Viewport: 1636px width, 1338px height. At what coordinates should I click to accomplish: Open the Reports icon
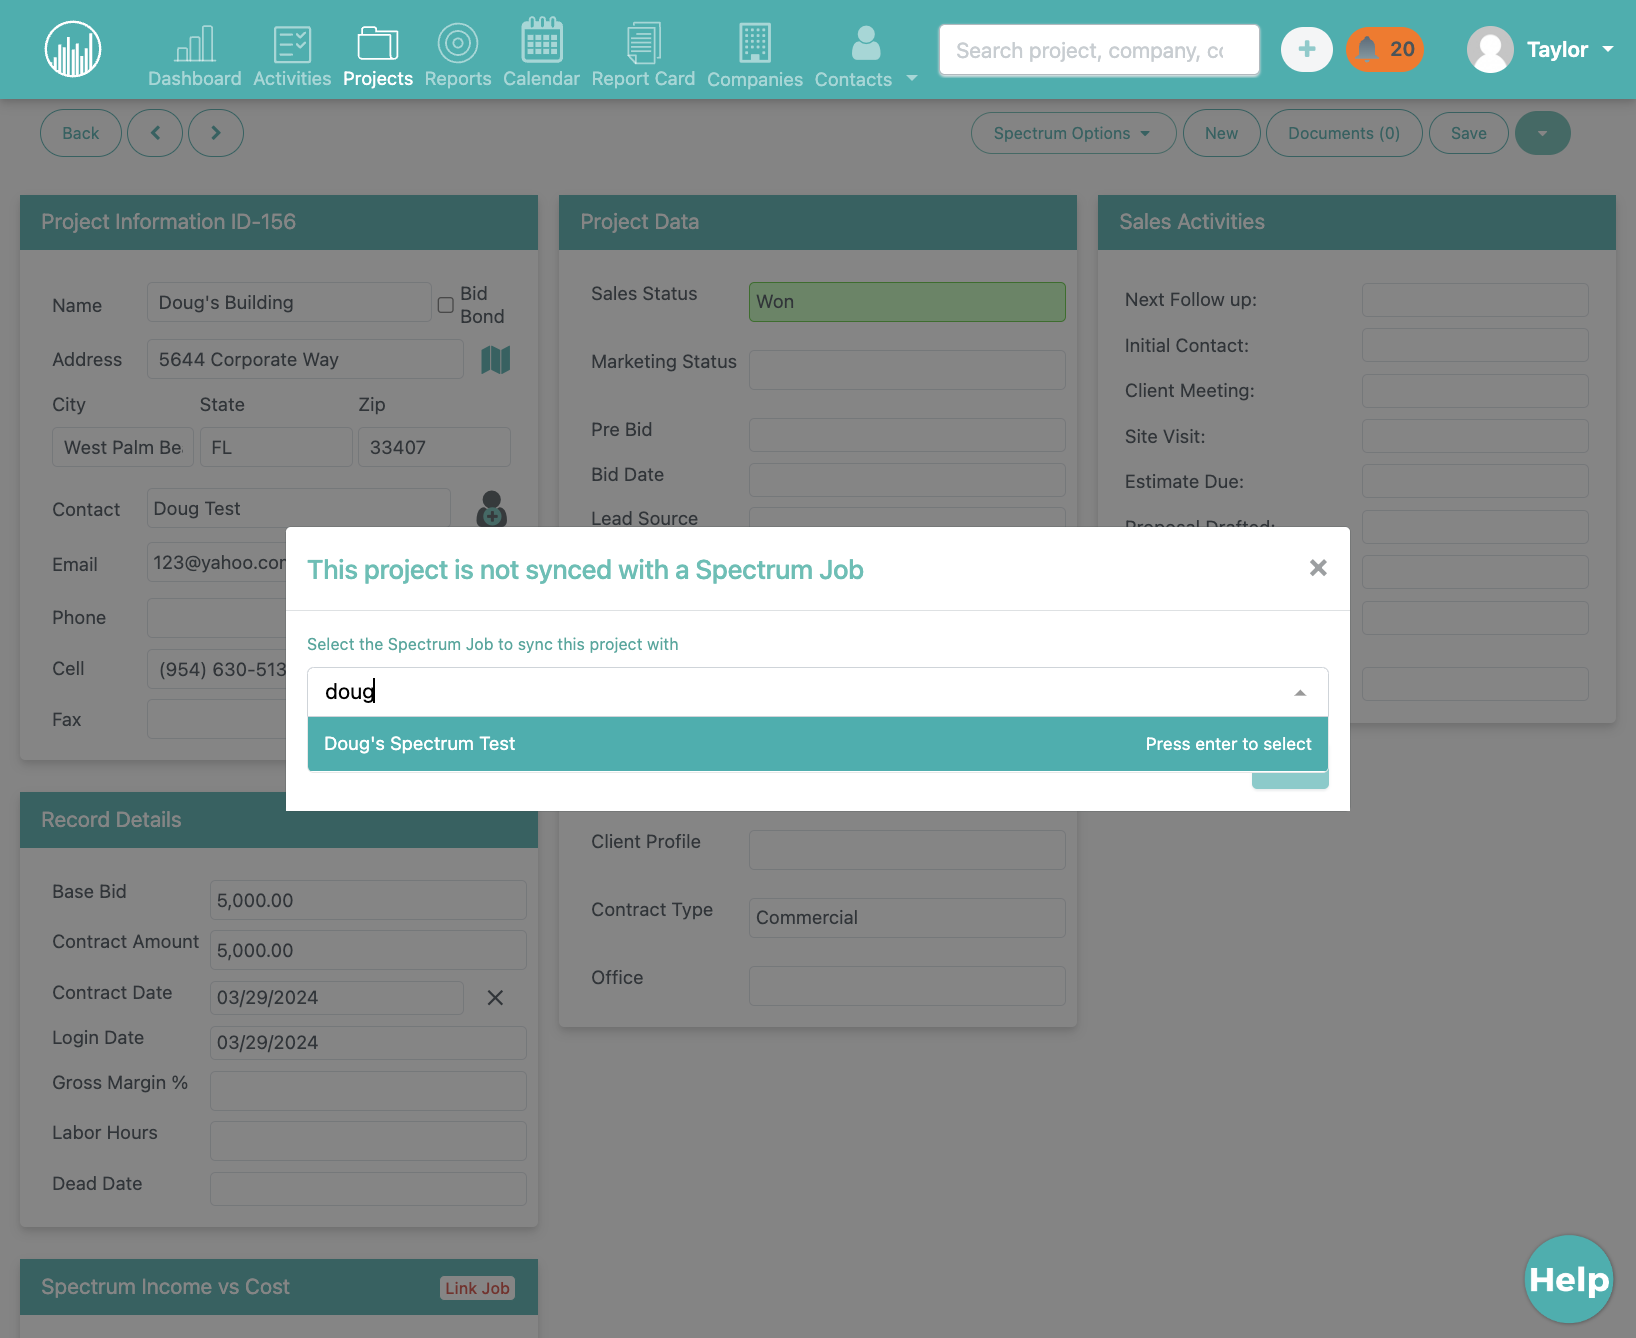pyautogui.click(x=458, y=44)
